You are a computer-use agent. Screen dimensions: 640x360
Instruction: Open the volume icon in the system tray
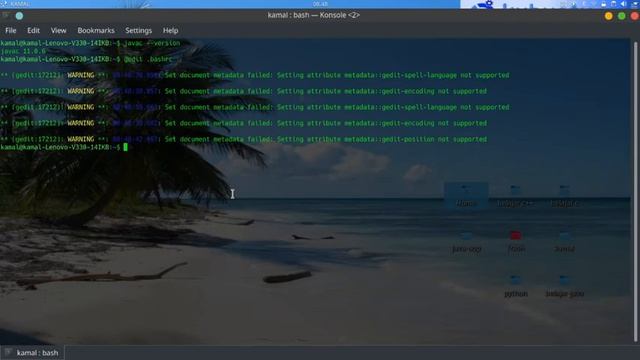pos(623,4)
